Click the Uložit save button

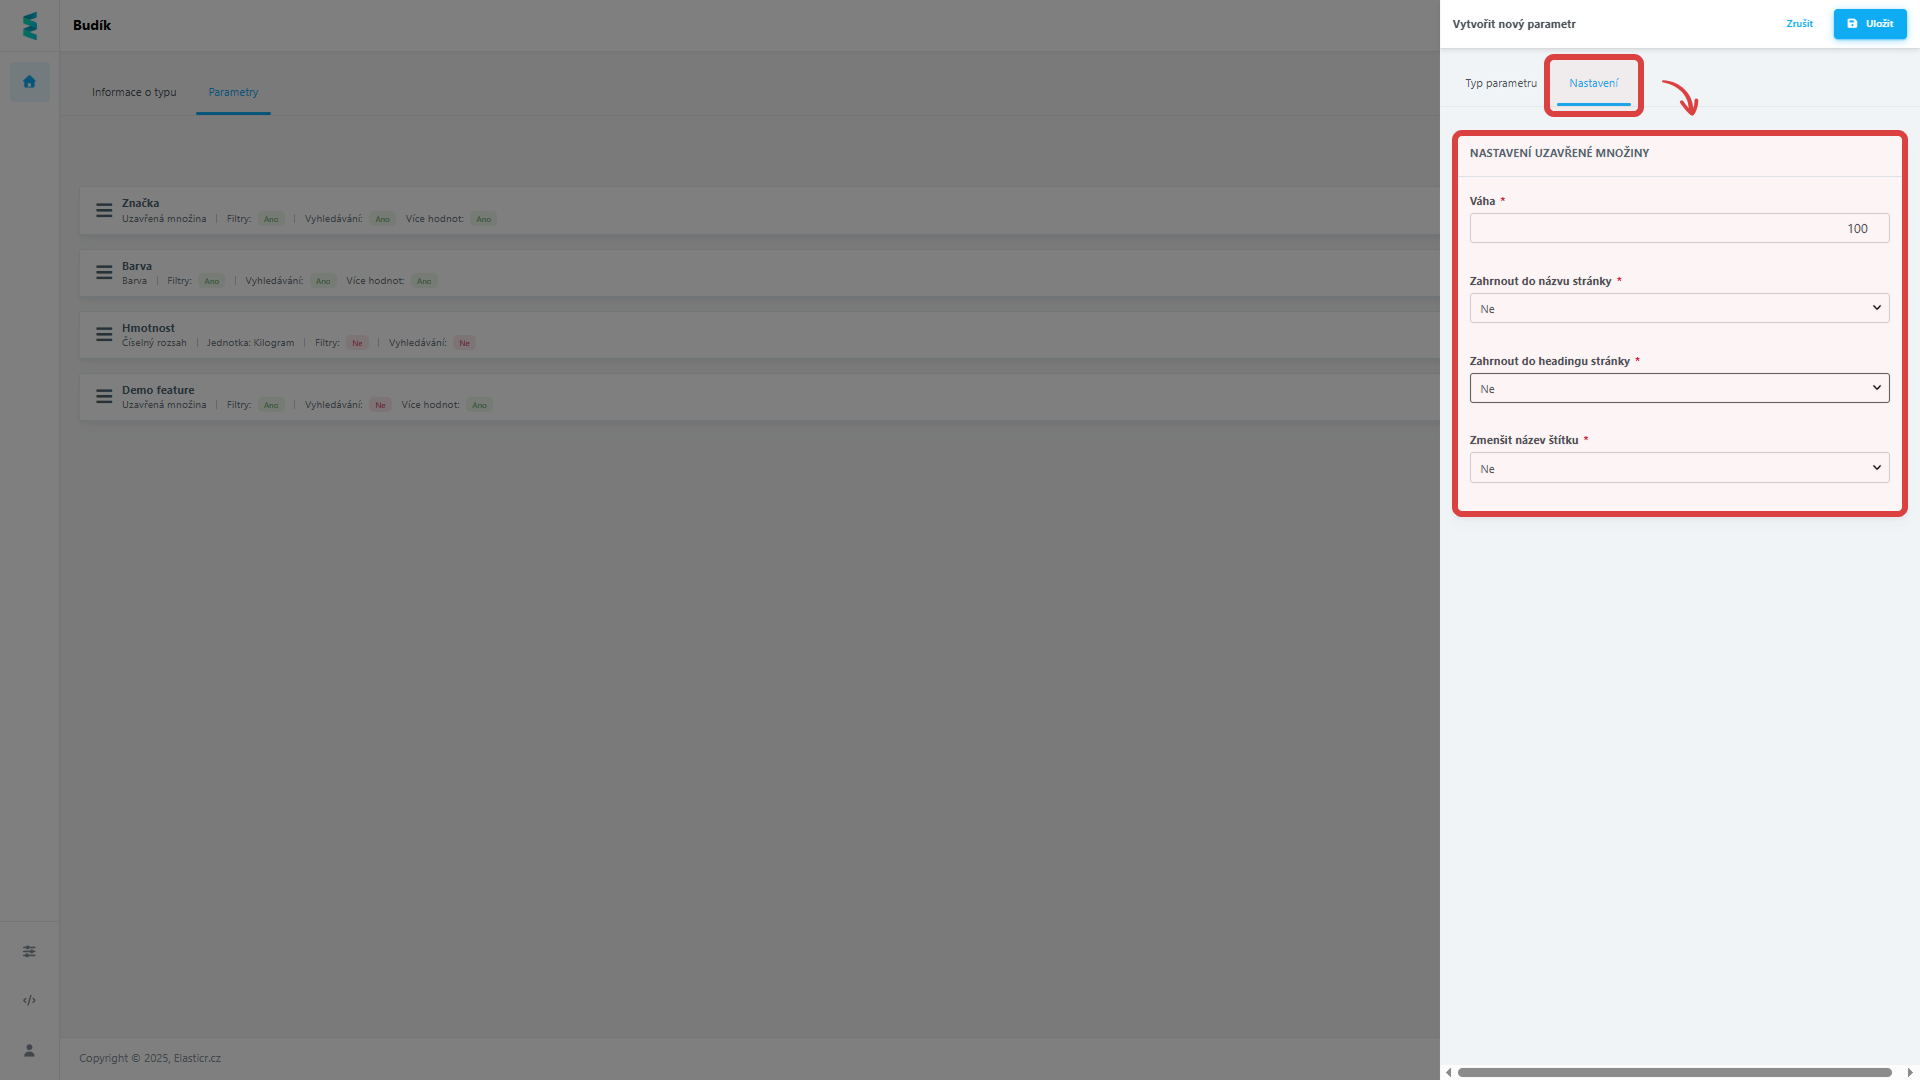(1869, 24)
